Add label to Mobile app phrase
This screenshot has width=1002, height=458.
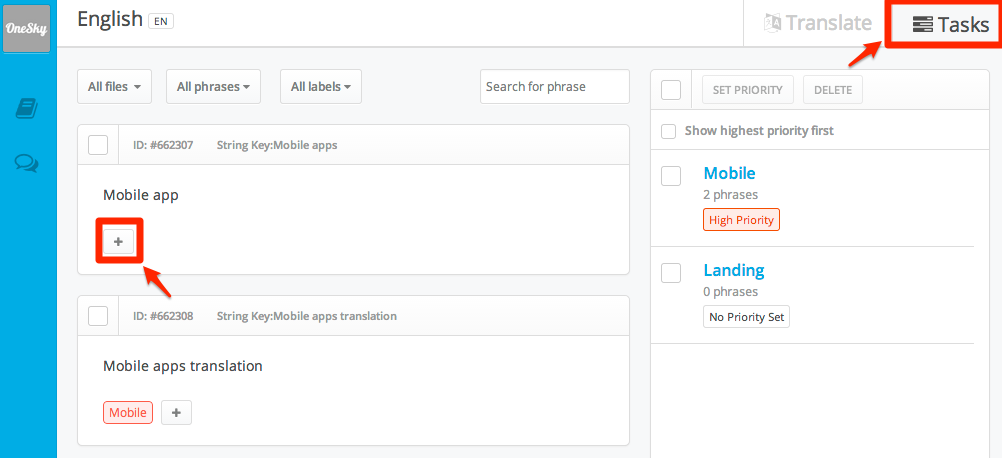click(x=119, y=241)
